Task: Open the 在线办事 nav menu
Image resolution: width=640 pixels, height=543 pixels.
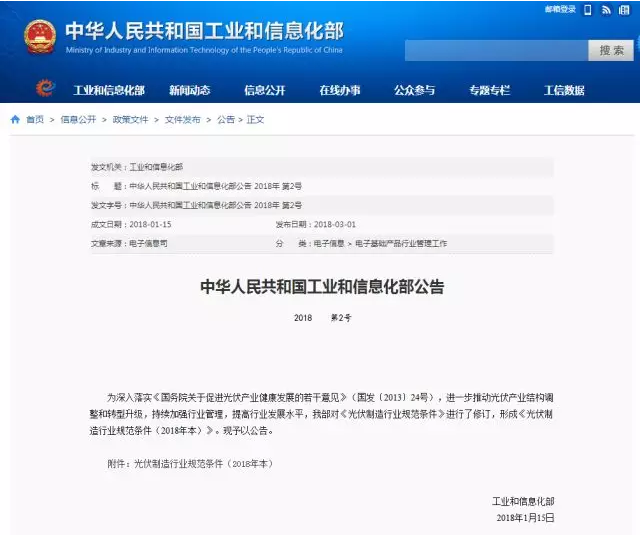Action: click(x=340, y=90)
